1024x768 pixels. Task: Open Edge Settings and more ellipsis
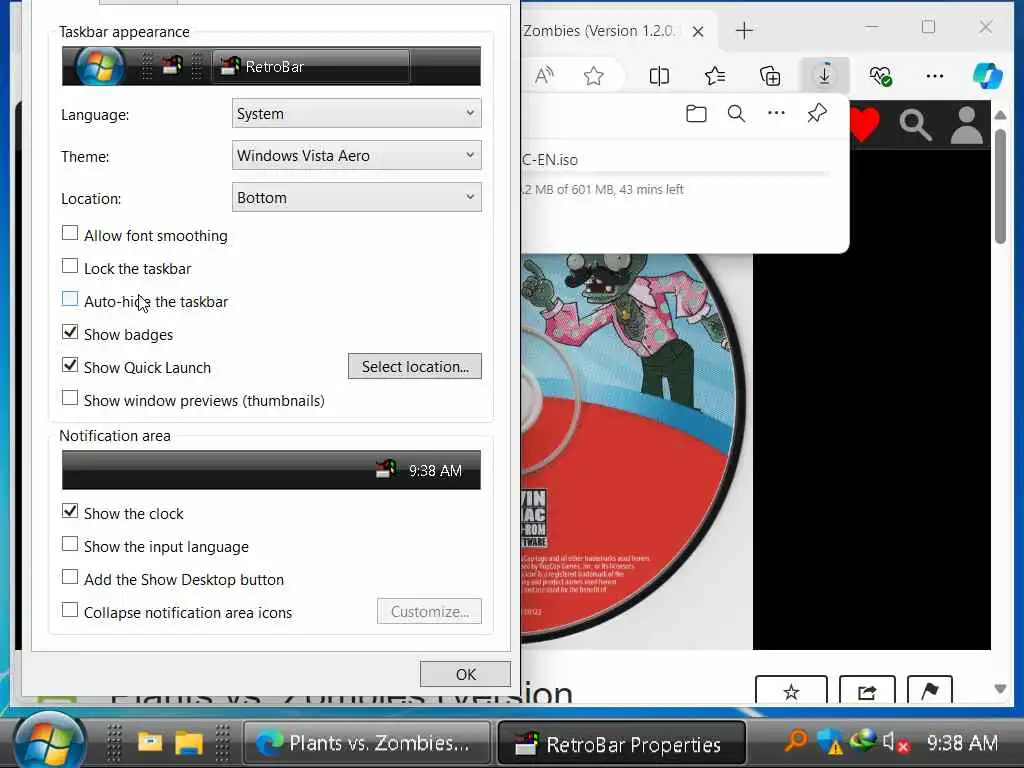[x=935, y=76]
